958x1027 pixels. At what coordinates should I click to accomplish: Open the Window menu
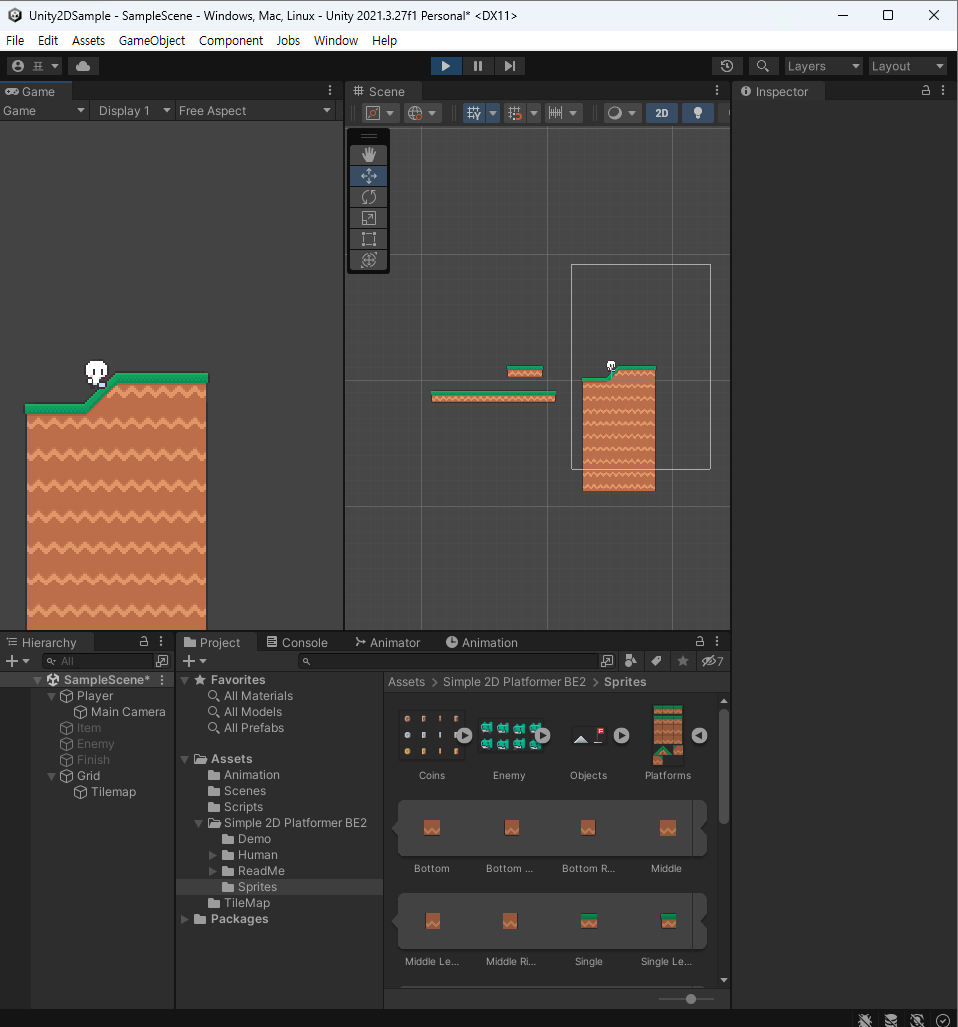[x=336, y=41]
